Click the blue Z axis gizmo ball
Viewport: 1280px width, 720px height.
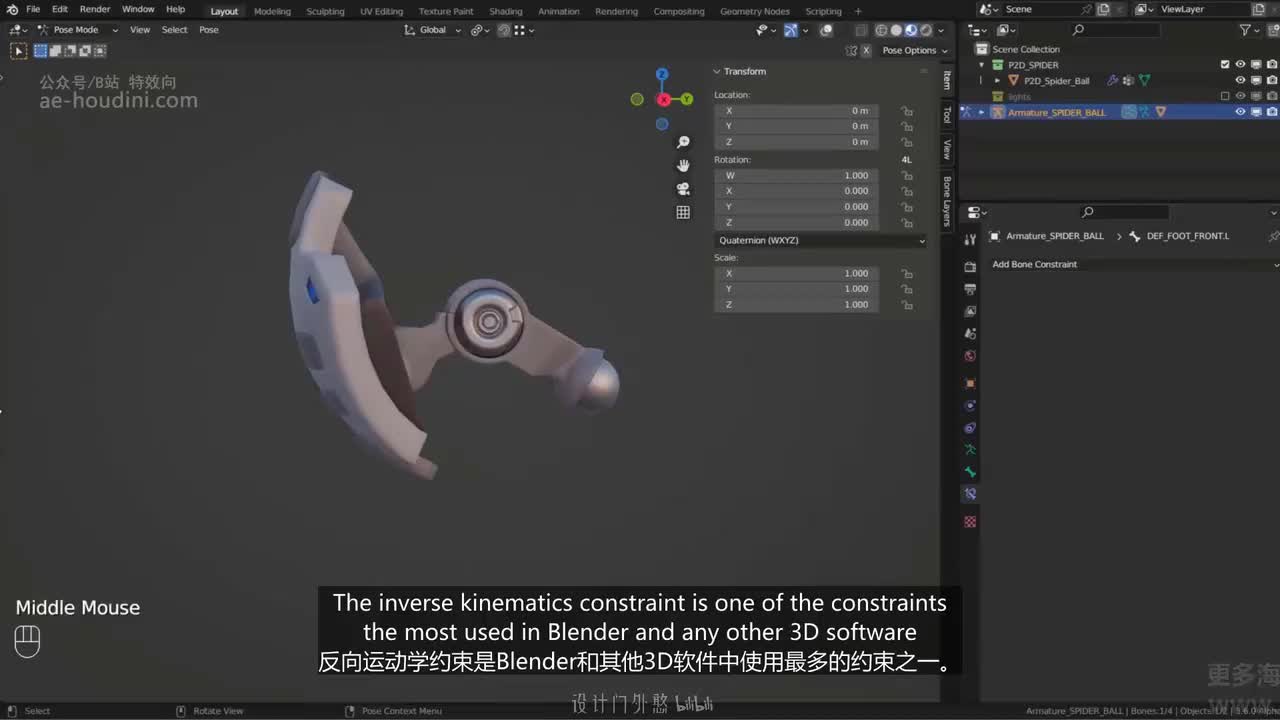(x=661, y=74)
